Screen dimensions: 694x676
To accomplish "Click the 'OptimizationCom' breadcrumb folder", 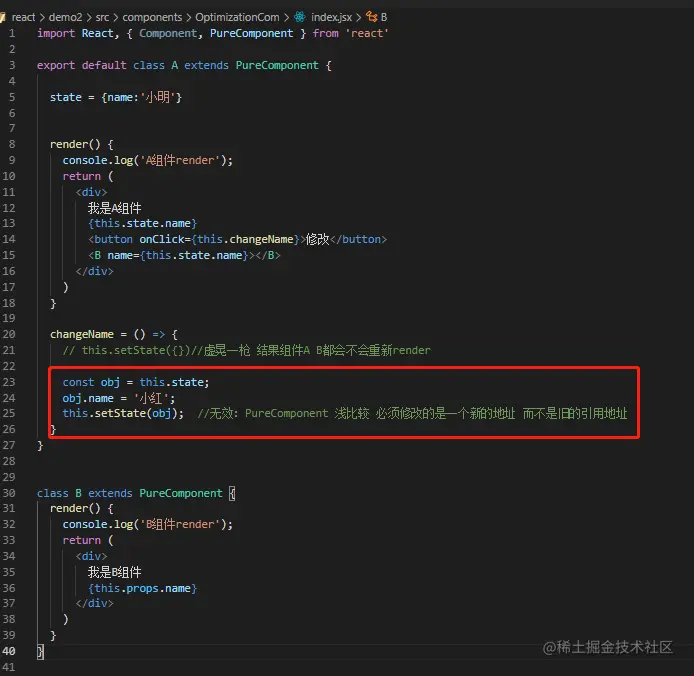I will pos(237,17).
